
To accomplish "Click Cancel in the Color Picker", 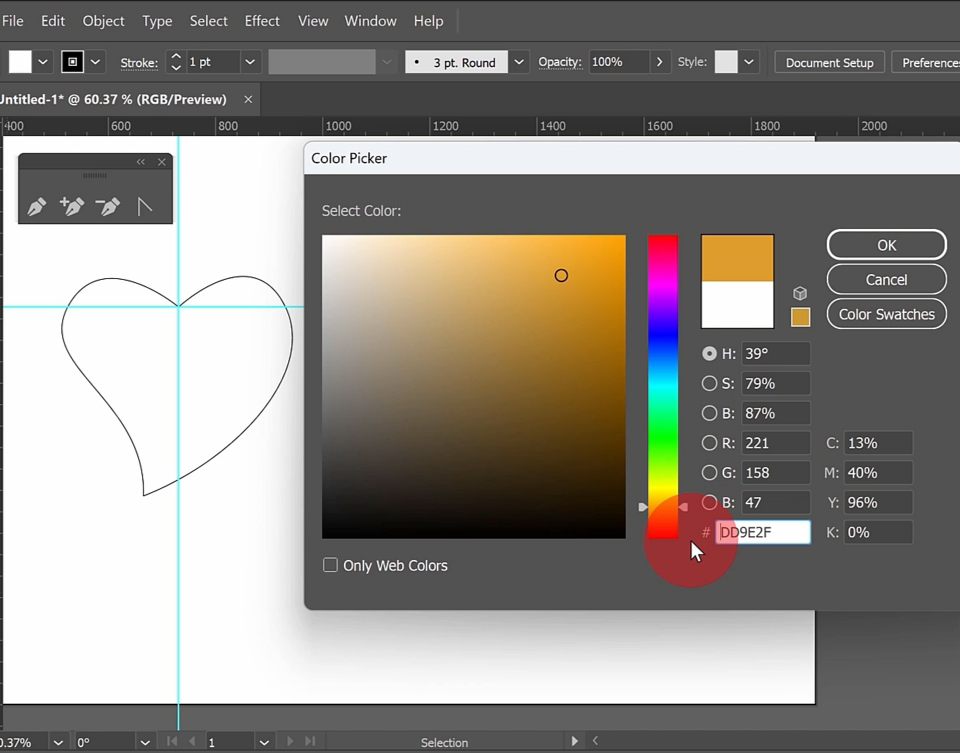I will tap(887, 280).
